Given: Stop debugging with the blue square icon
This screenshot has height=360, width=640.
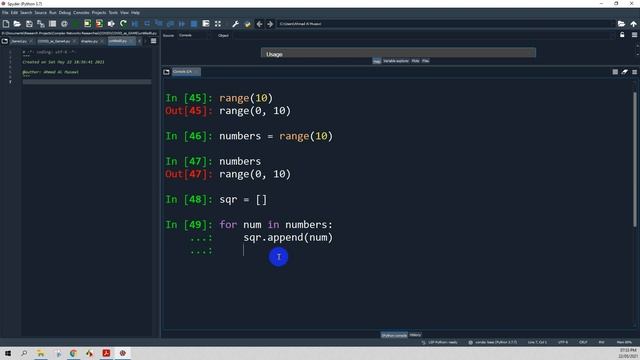Looking at the screenshot, I should click(194, 24).
